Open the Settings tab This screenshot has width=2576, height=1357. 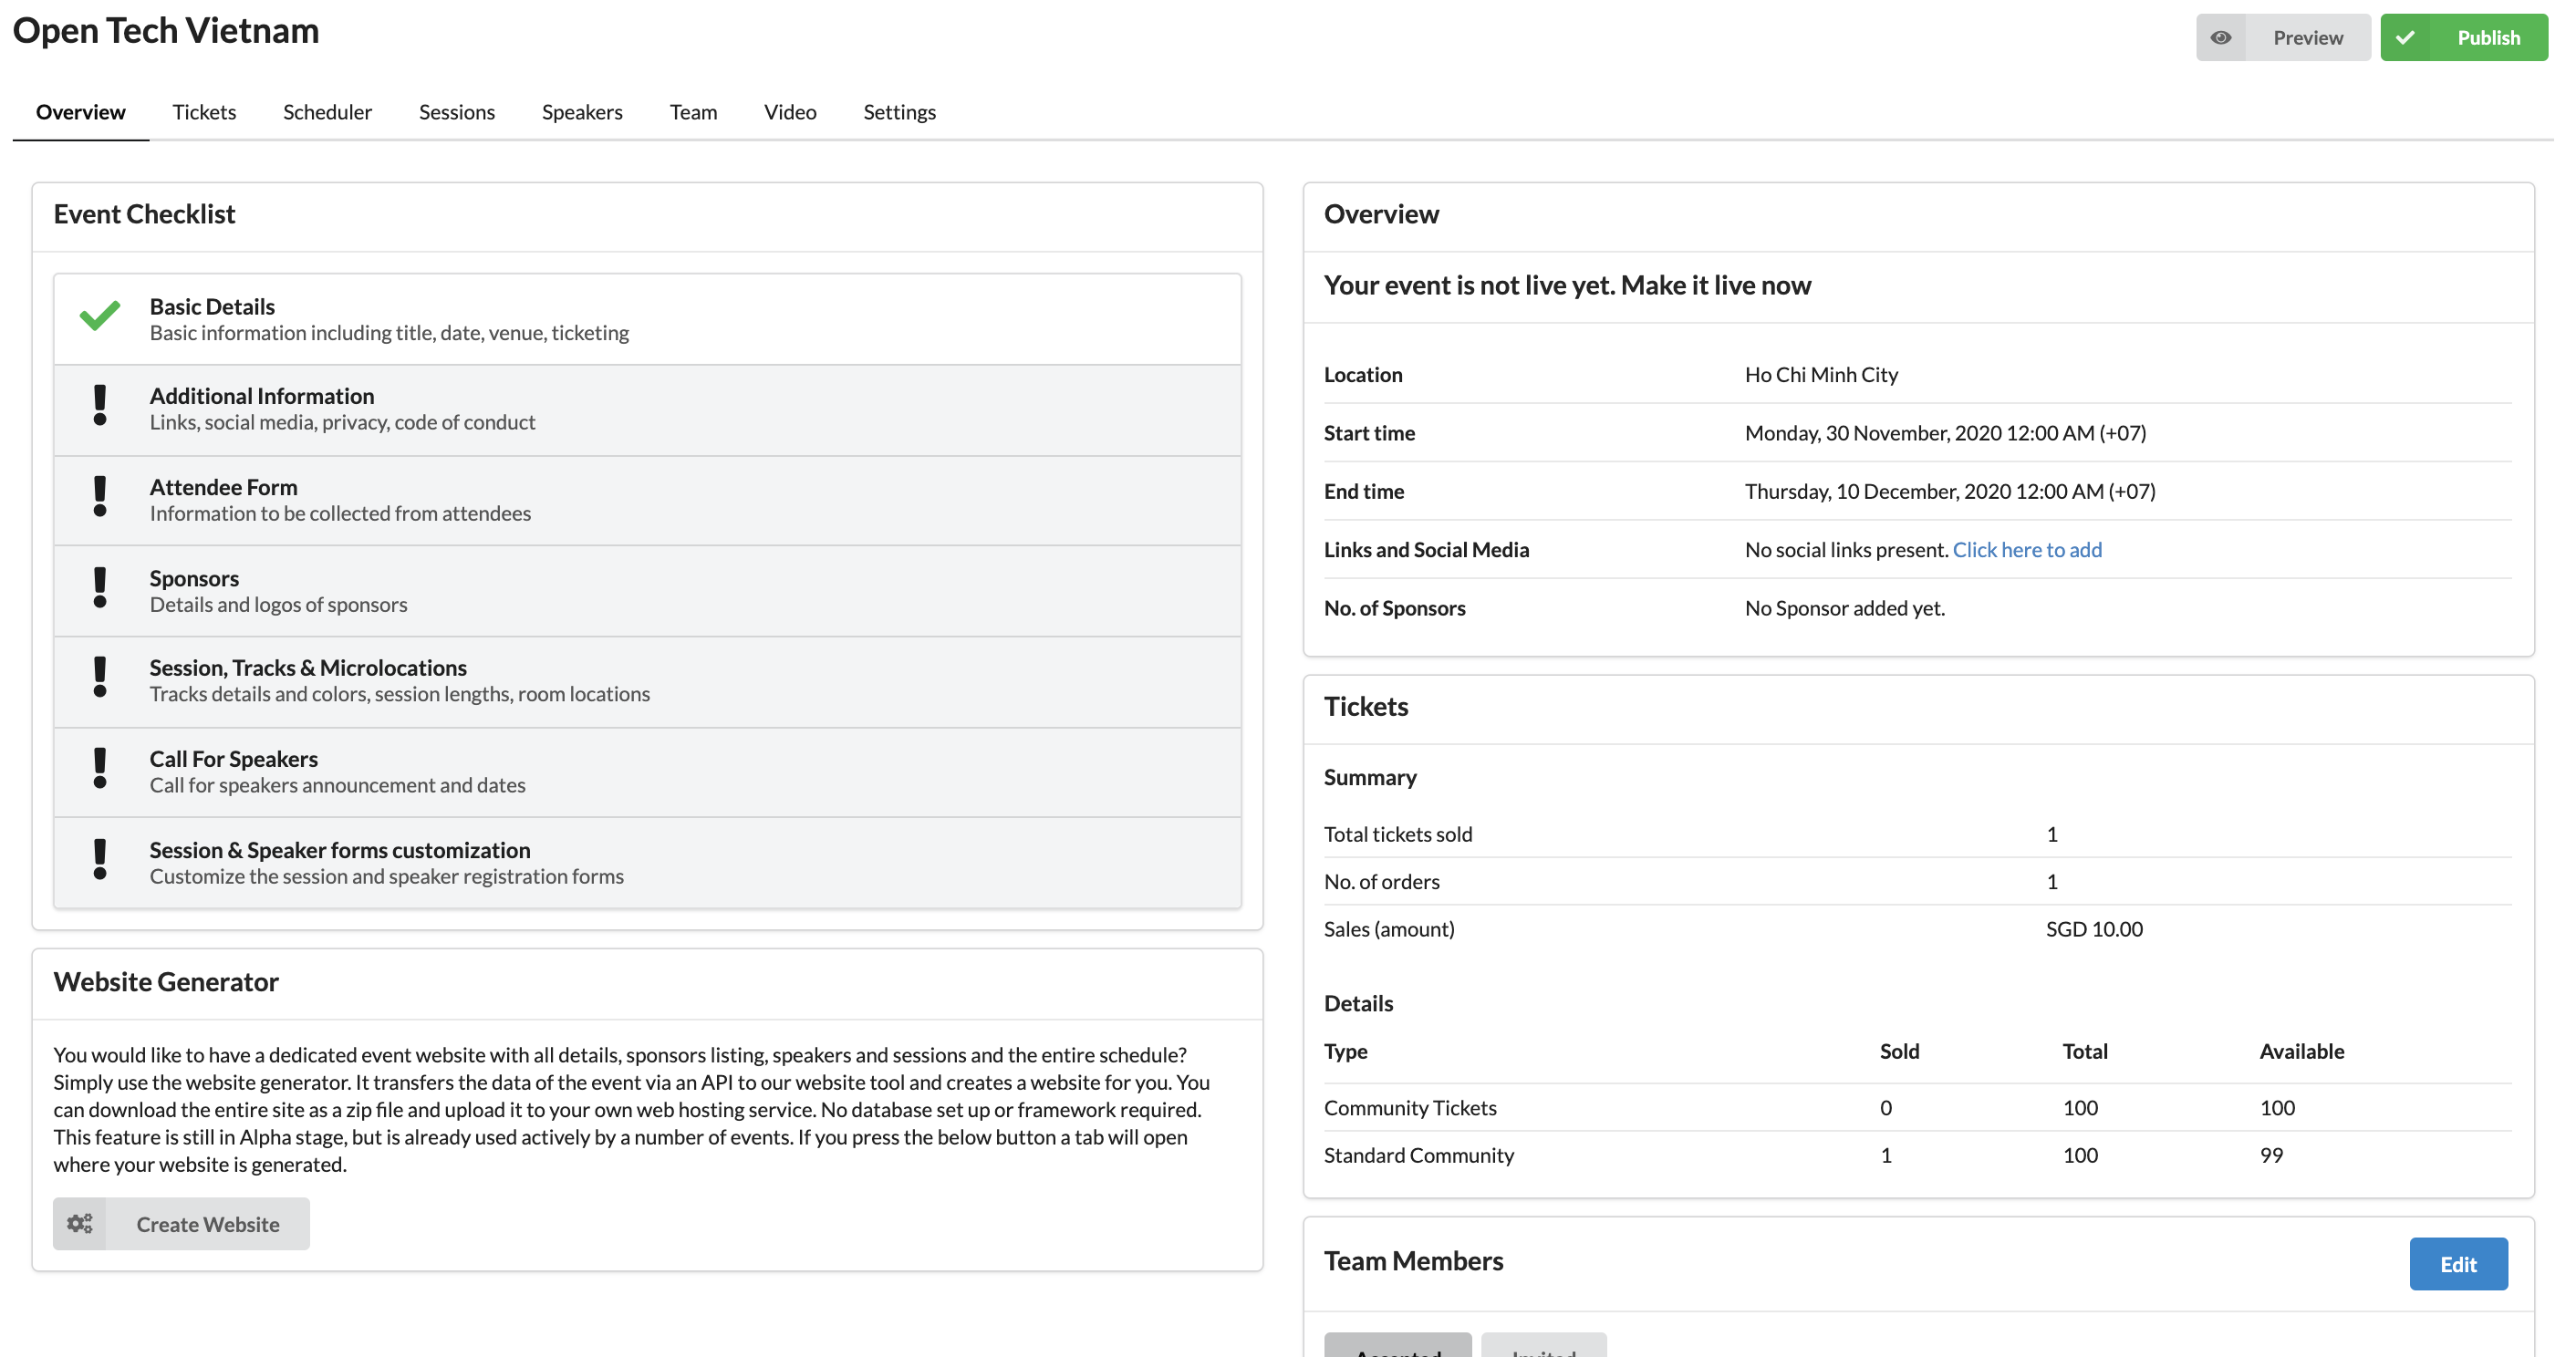pos(899,112)
